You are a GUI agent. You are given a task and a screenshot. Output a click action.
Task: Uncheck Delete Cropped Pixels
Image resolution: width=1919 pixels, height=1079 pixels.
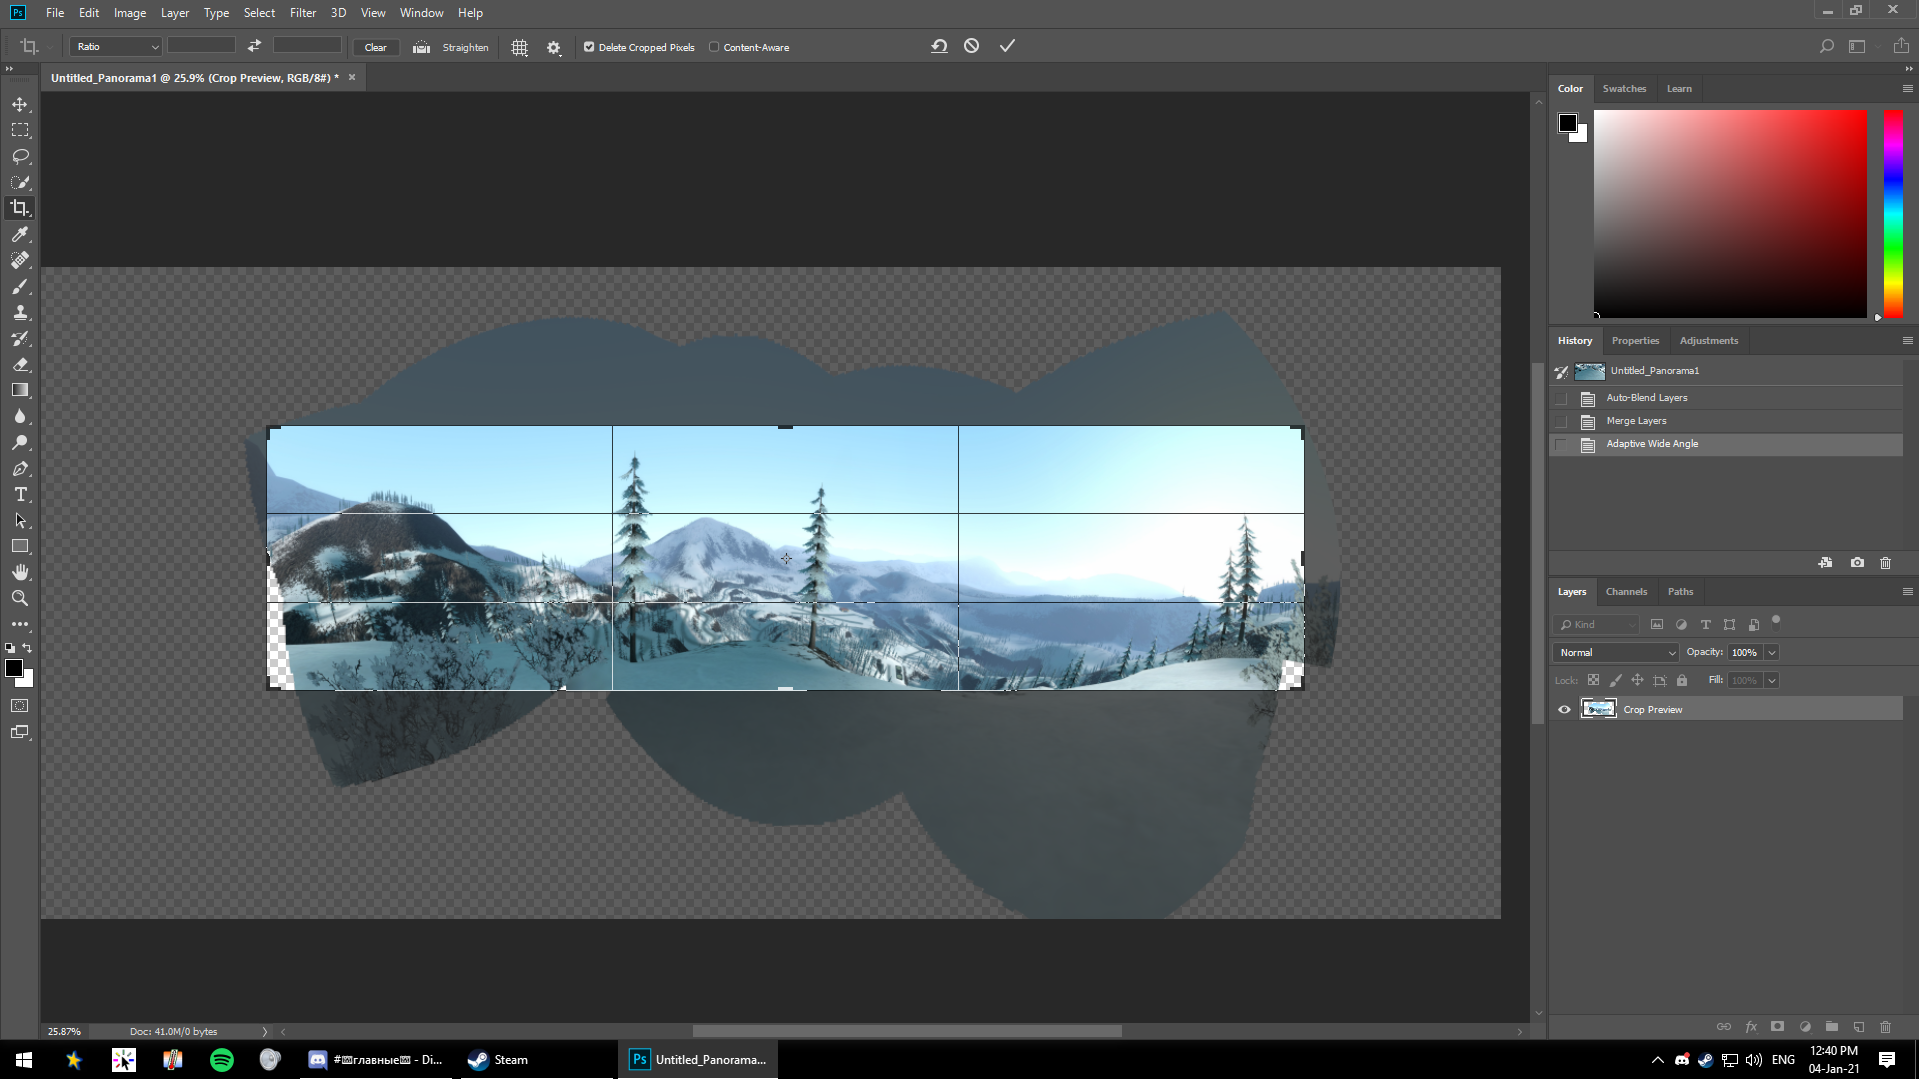(589, 47)
